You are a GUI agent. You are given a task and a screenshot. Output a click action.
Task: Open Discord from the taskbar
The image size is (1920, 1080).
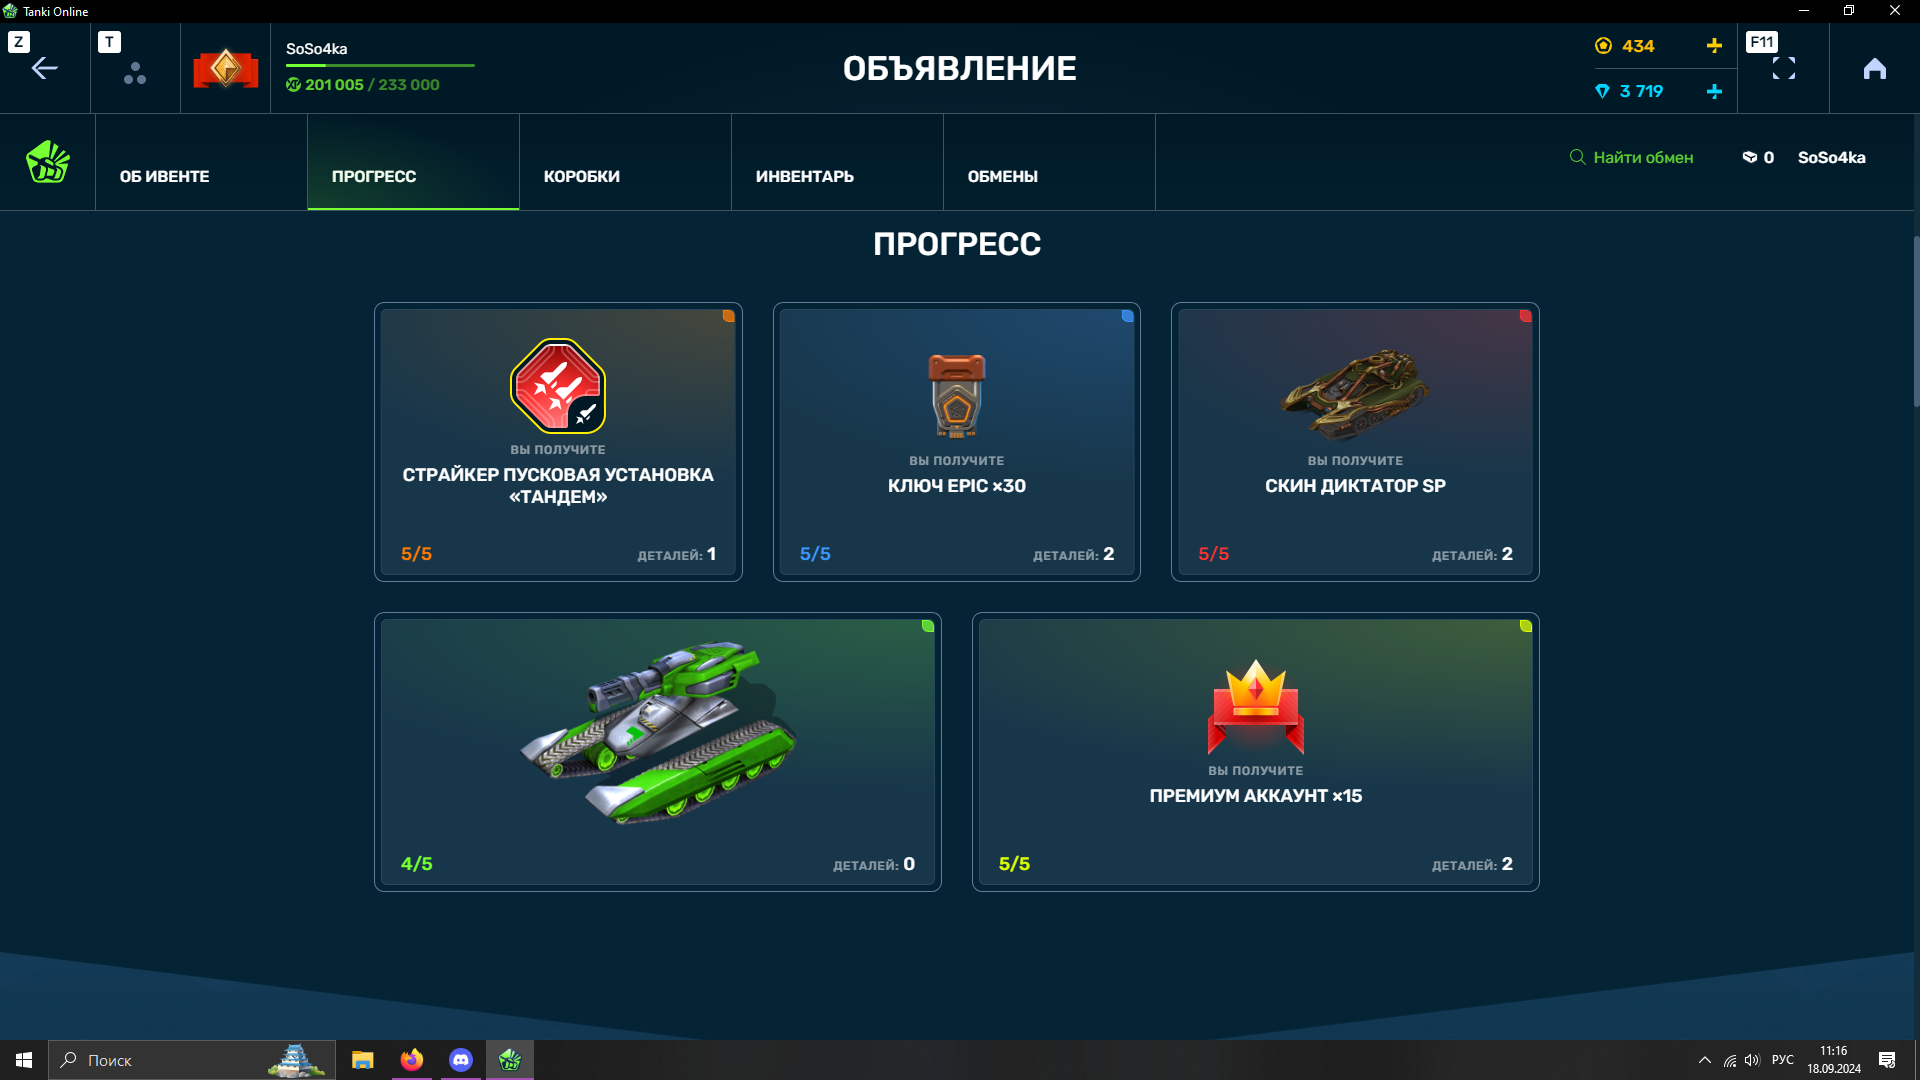pos(460,1060)
